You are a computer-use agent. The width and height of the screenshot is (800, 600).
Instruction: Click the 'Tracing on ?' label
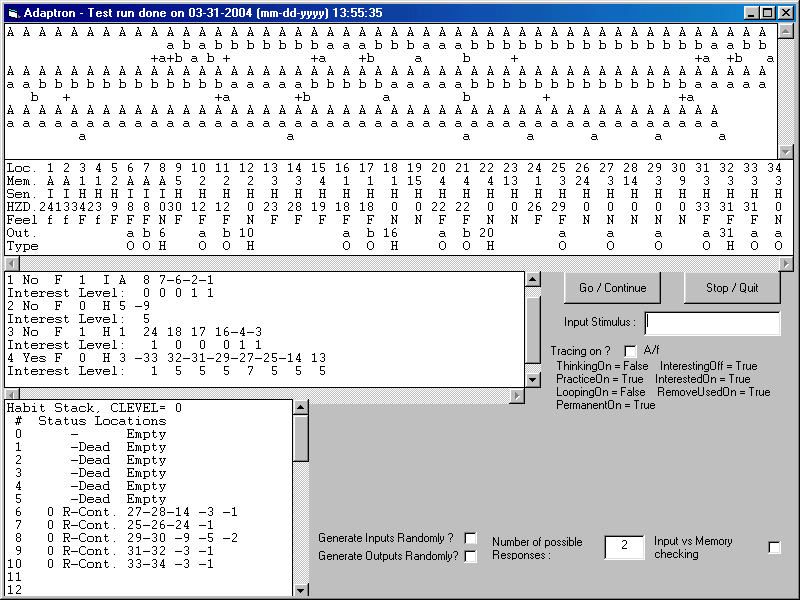[580, 351]
